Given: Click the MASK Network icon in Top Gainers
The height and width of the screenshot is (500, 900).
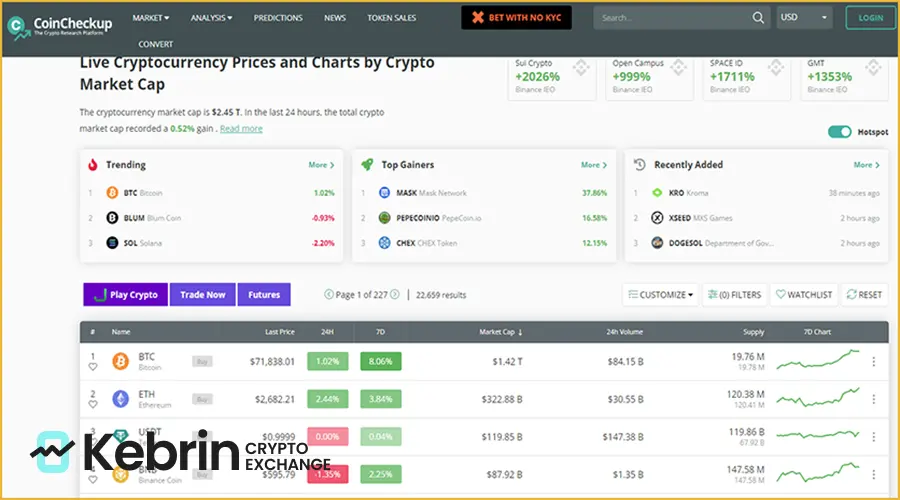Looking at the screenshot, I should (385, 193).
